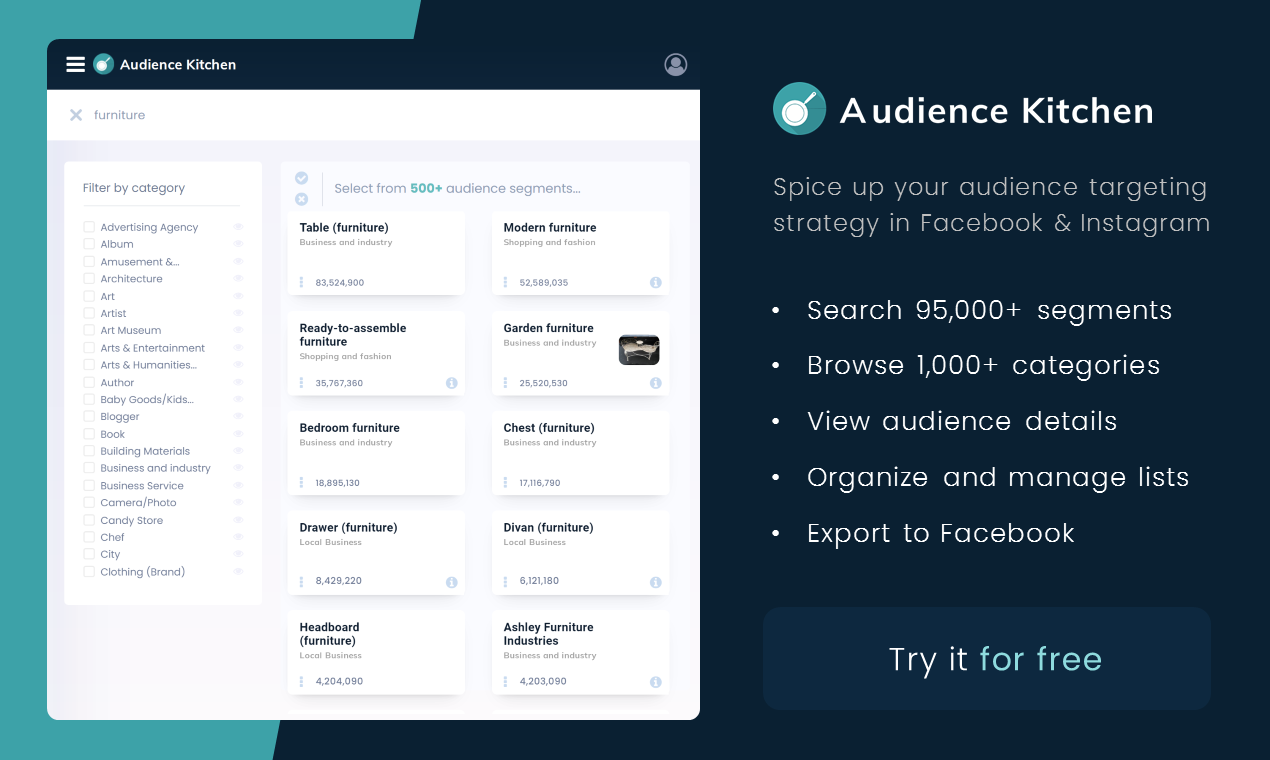Show info for Ashley Furniture Industries segment

(656, 682)
